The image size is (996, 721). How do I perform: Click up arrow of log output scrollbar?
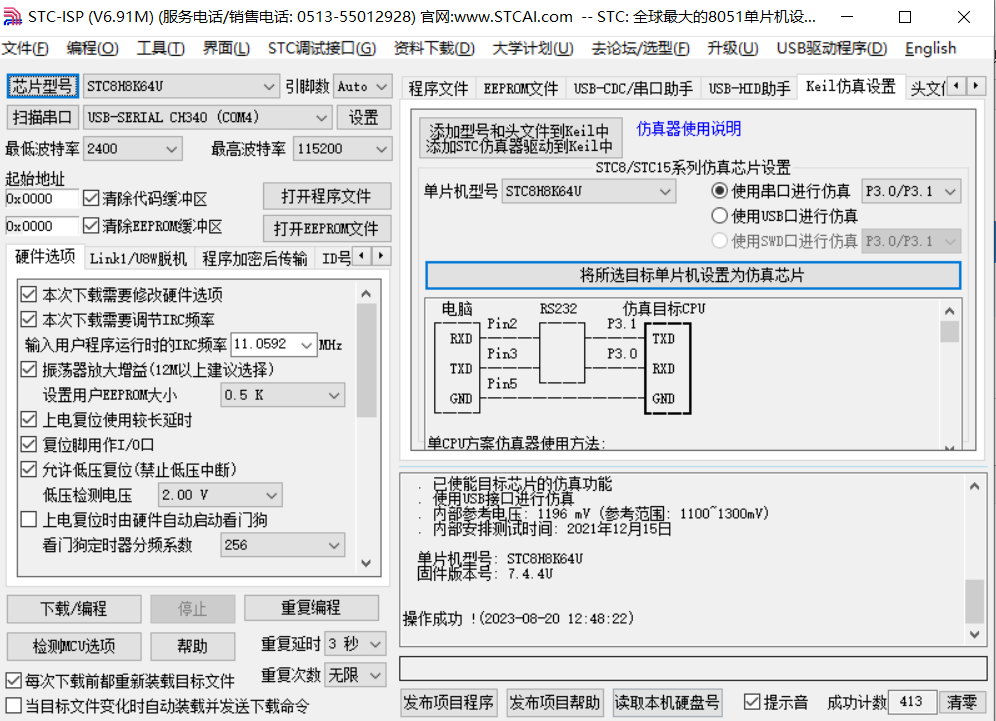pos(974,487)
